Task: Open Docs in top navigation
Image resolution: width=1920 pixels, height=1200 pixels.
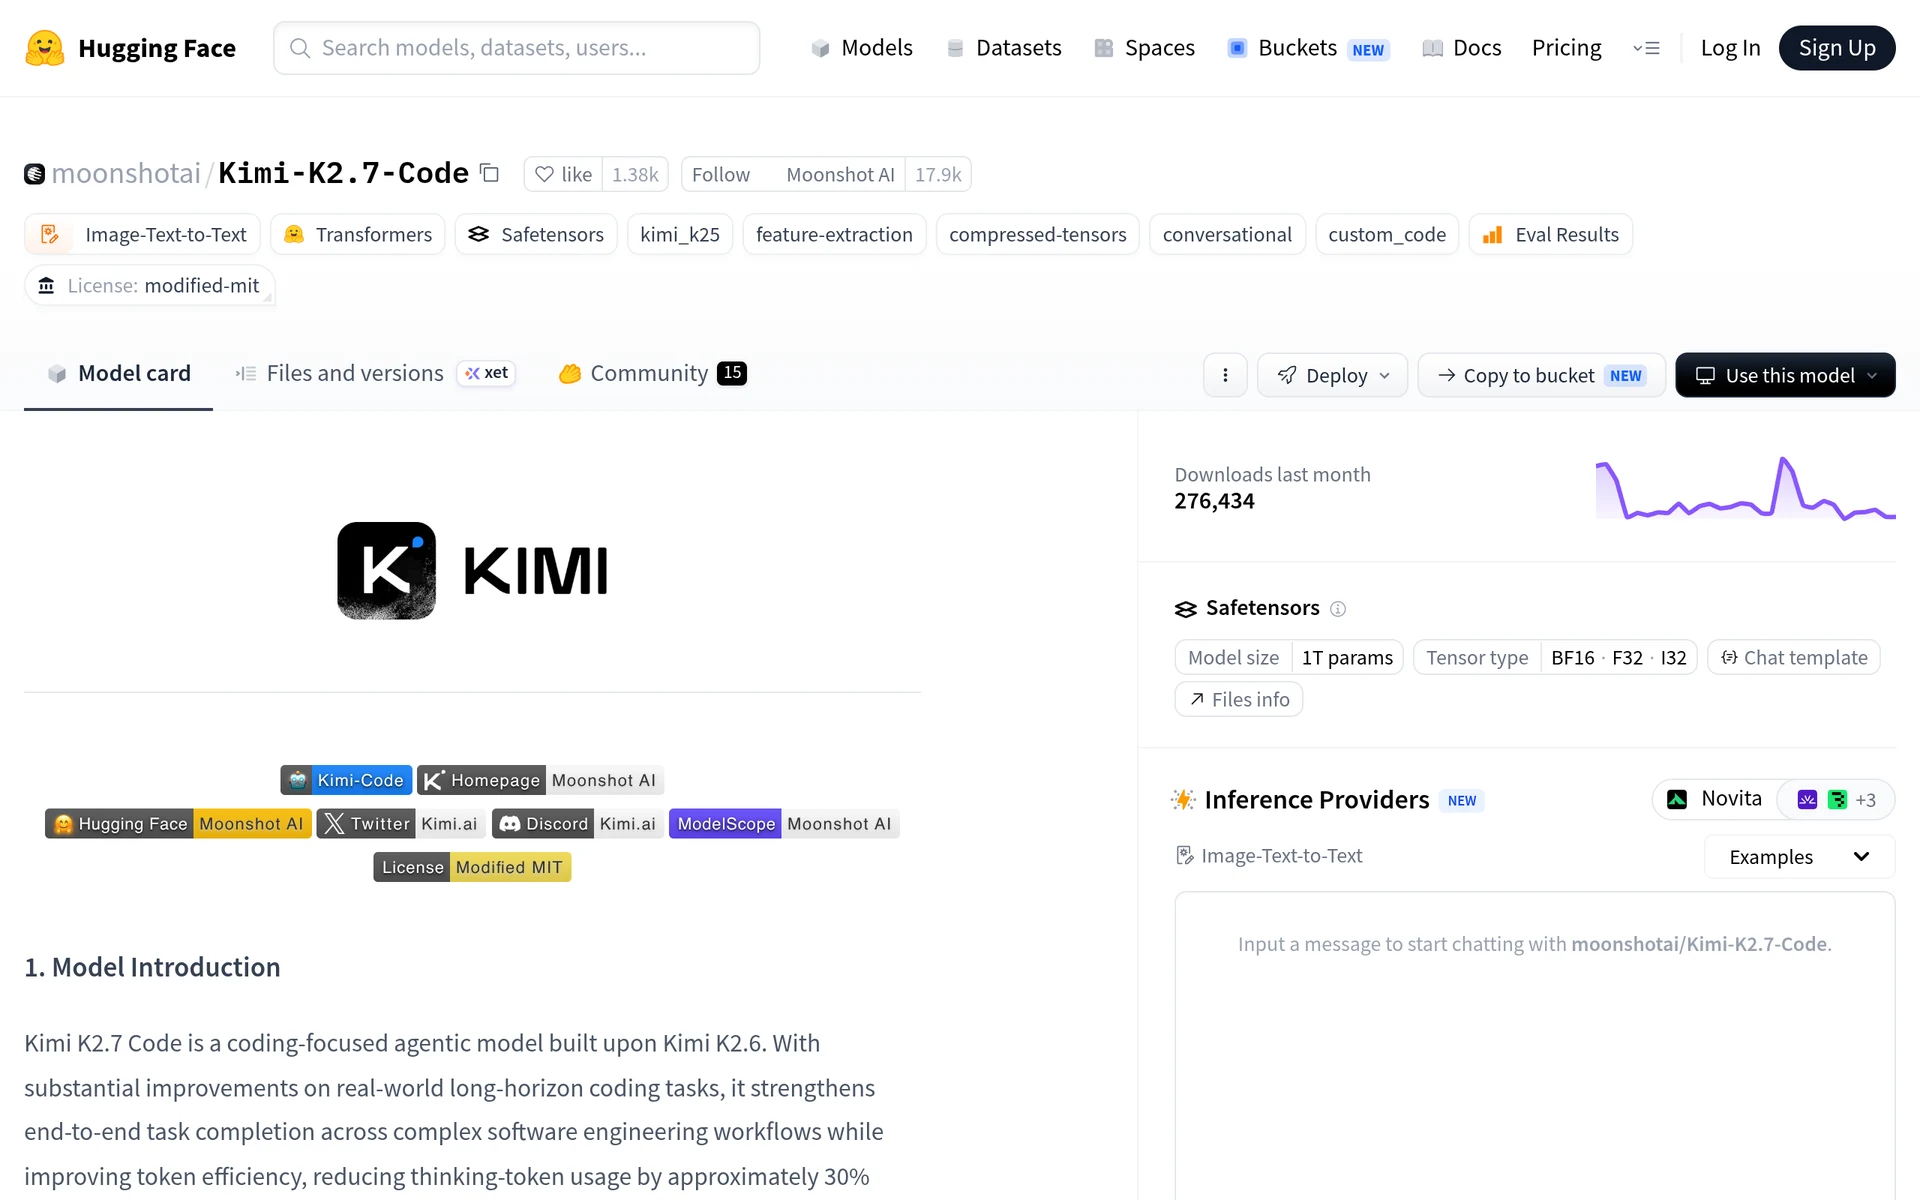Action: (x=1462, y=48)
